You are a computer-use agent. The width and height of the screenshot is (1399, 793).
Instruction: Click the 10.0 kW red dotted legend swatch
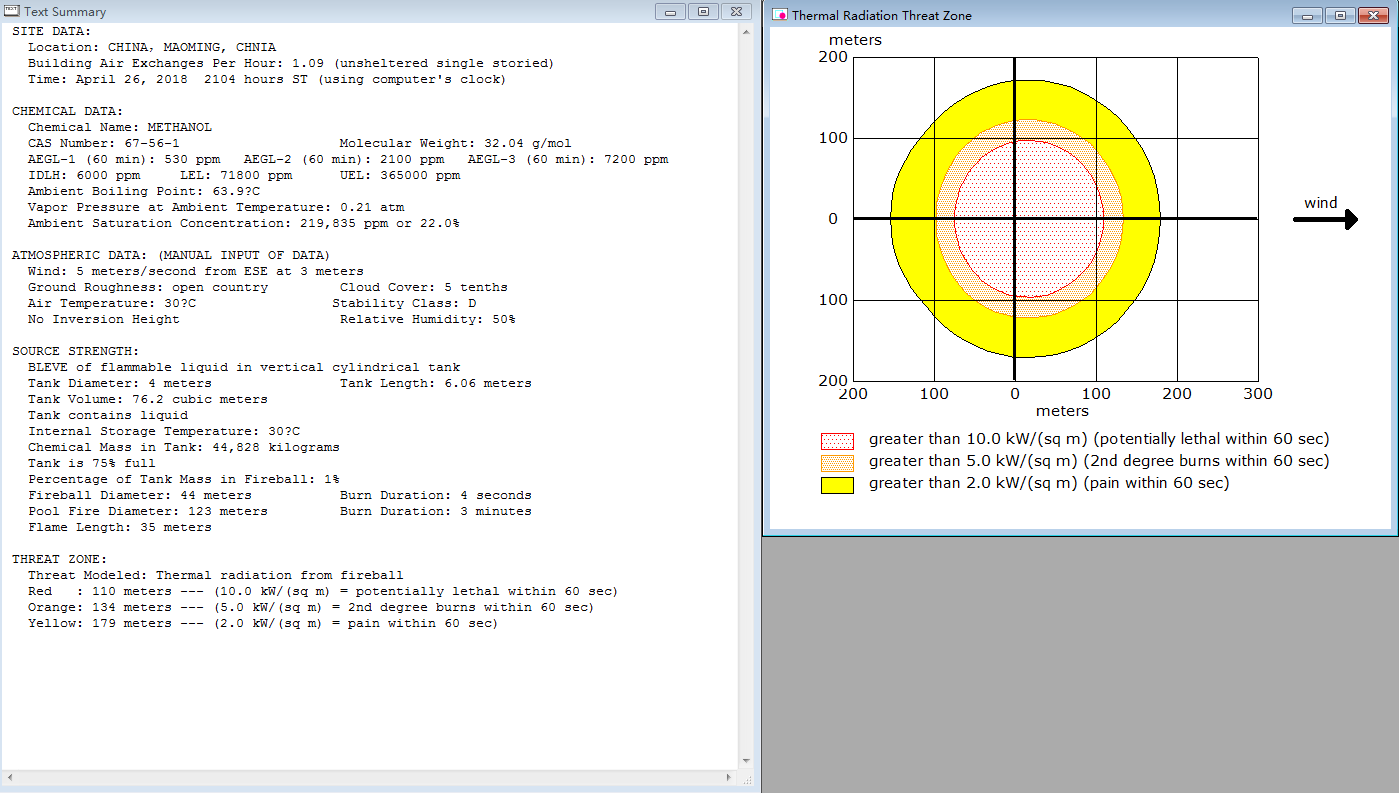coord(837,441)
